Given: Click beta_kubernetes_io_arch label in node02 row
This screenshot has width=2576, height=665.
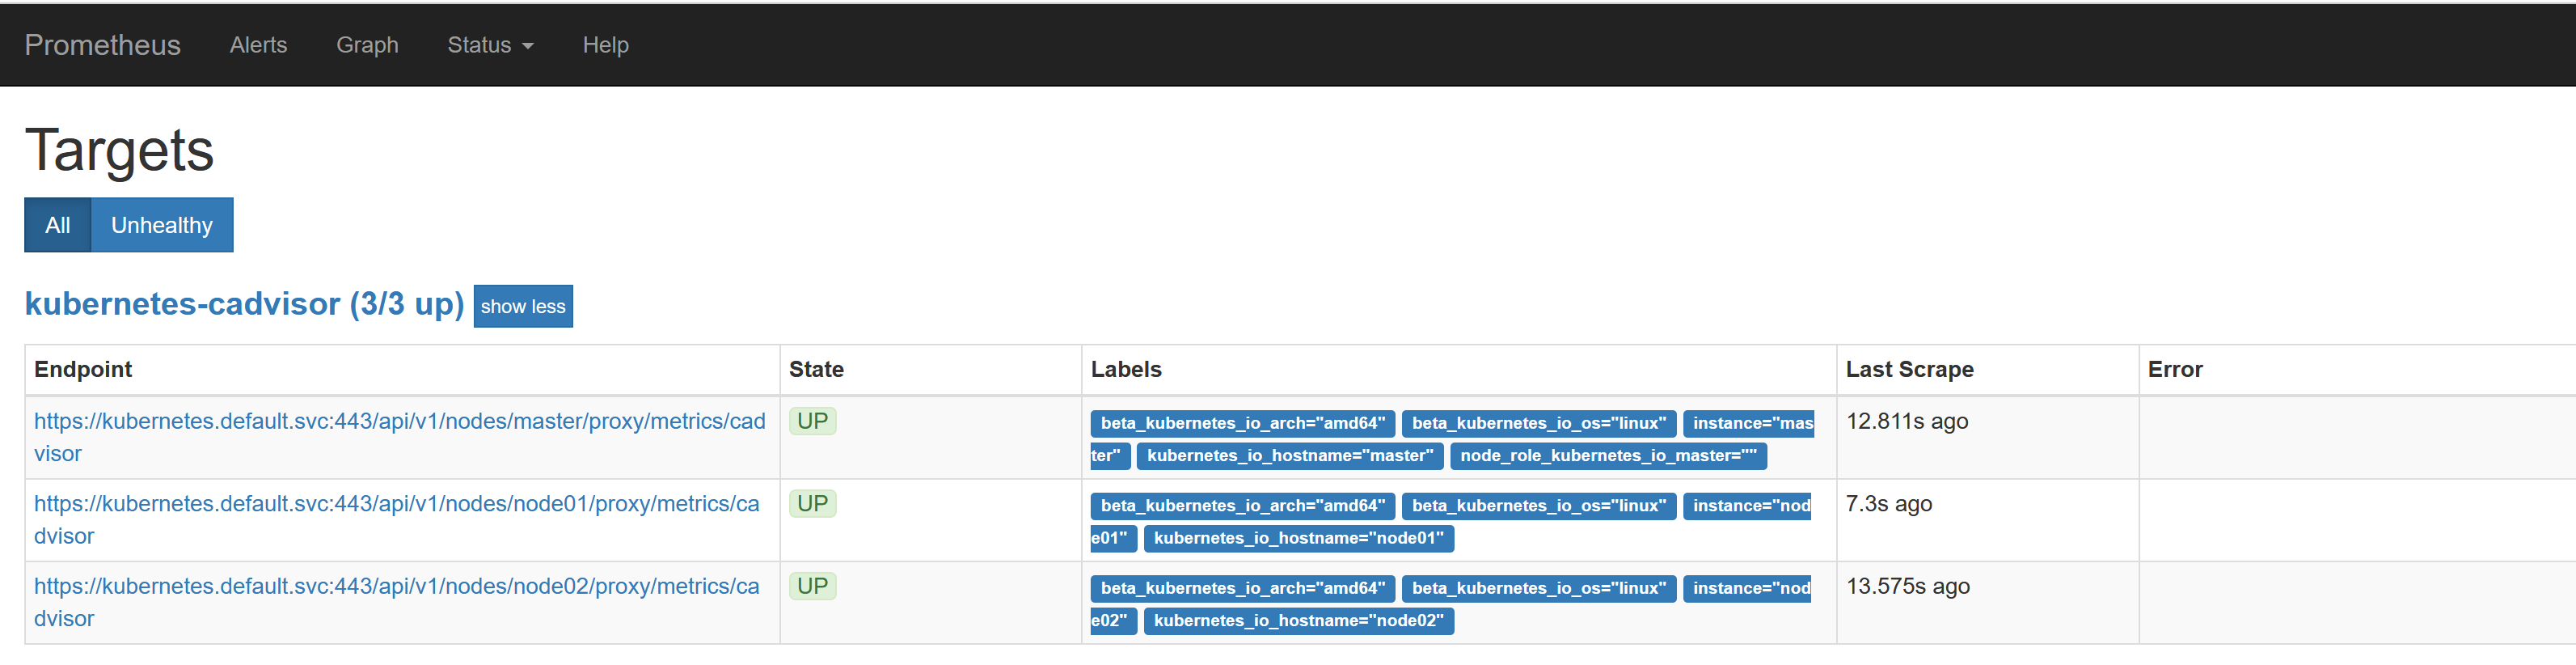Looking at the screenshot, I should coord(1243,588).
